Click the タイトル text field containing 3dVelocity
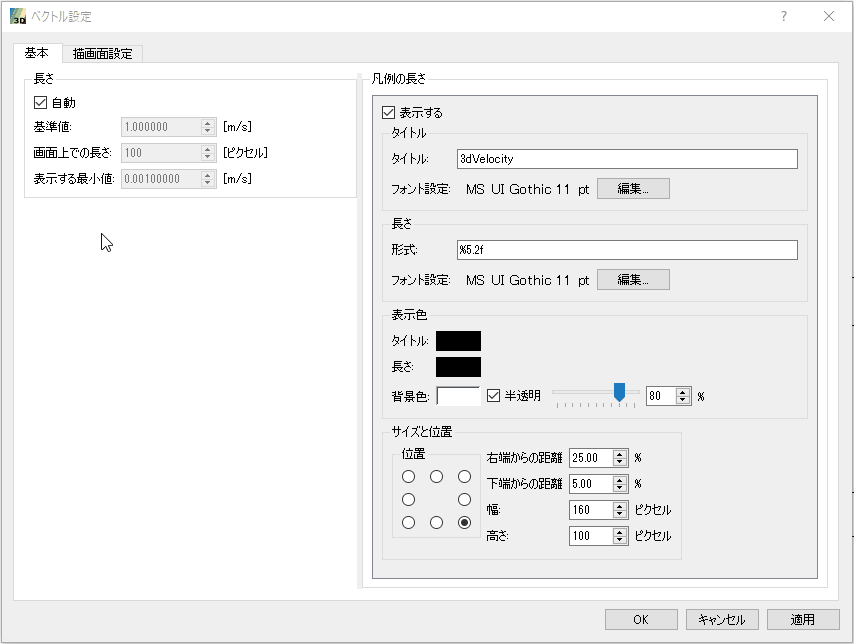This screenshot has width=854, height=644. click(627, 159)
